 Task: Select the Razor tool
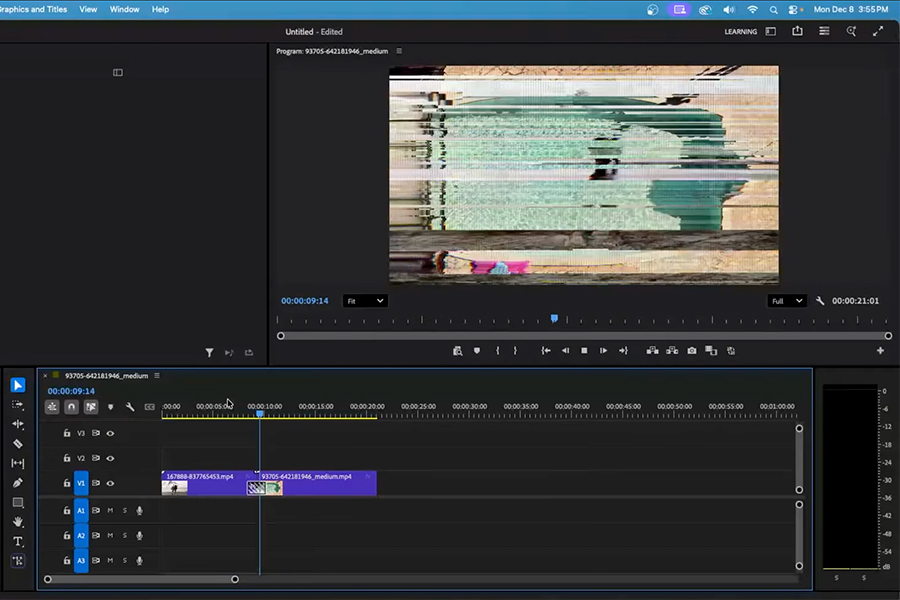click(x=15, y=443)
